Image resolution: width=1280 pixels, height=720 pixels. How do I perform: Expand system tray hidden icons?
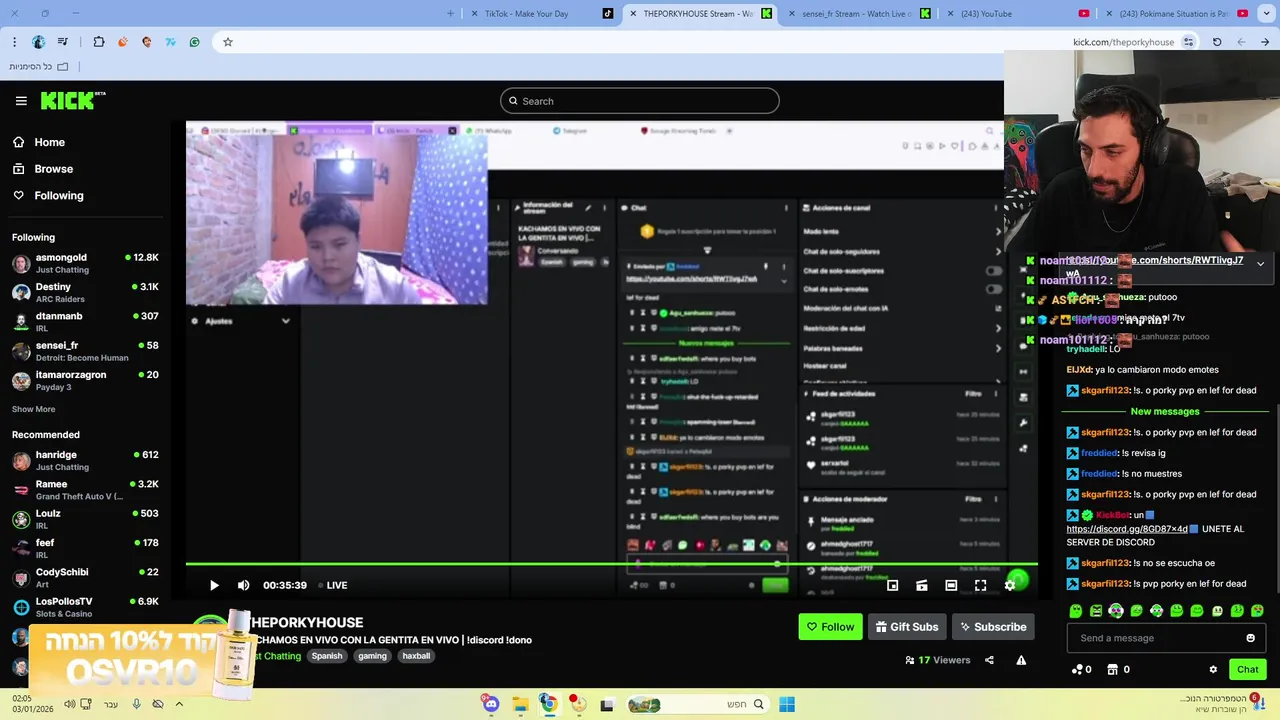click(x=179, y=704)
